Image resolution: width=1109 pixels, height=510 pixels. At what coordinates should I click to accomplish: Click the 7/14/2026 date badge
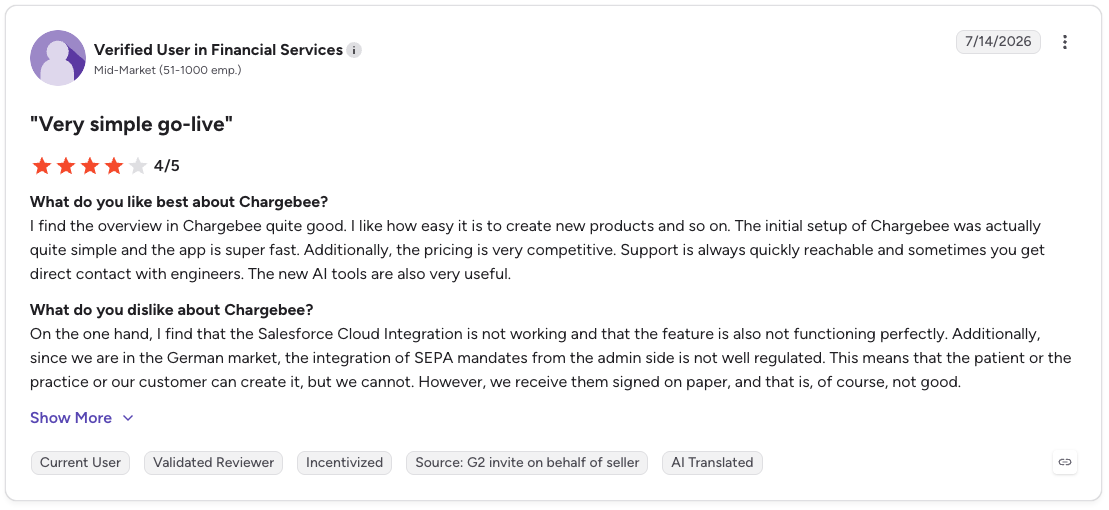pyautogui.click(x=999, y=42)
